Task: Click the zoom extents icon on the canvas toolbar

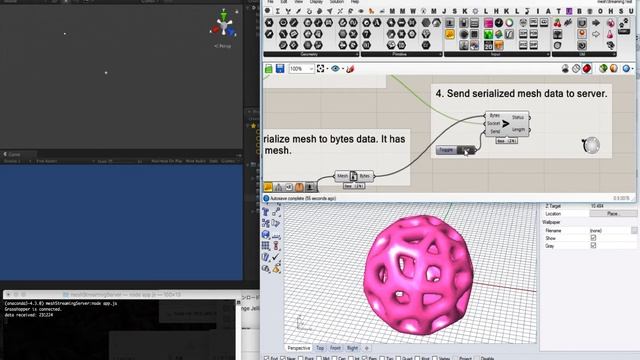Action: (x=321, y=69)
